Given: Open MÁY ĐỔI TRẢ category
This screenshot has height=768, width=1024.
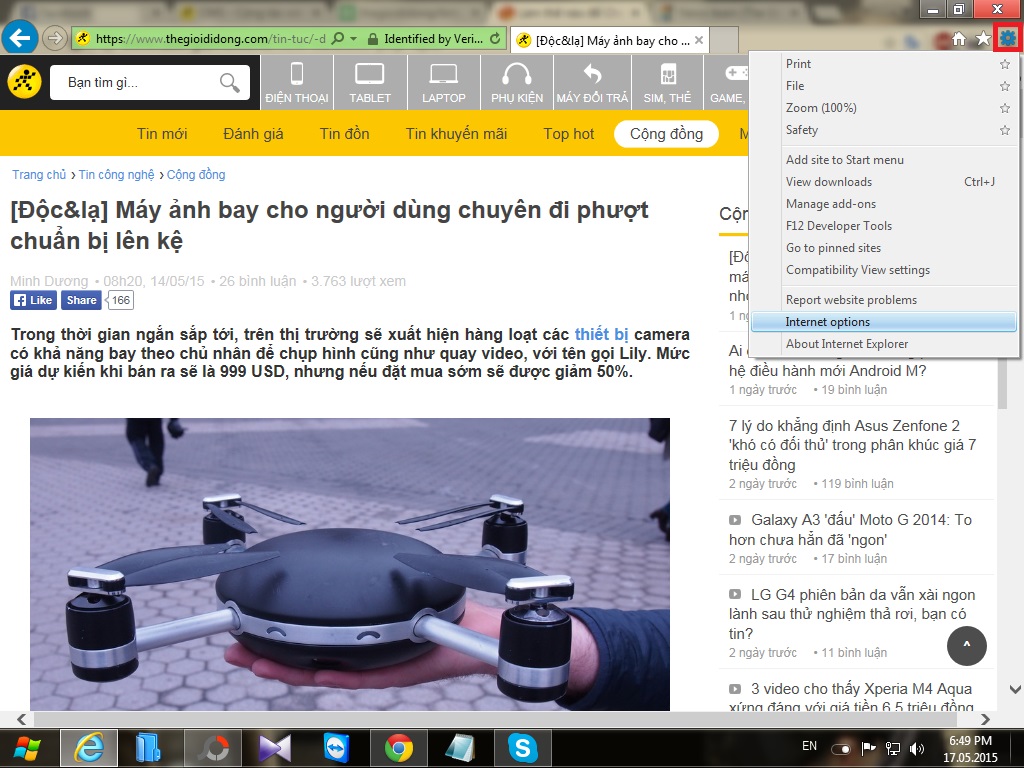Looking at the screenshot, I should (x=592, y=82).
